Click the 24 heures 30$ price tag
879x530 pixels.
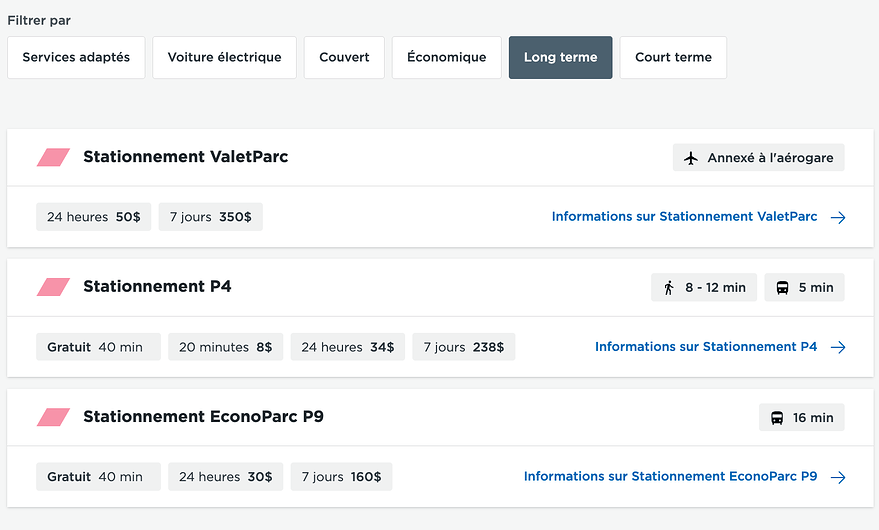coord(225,477)
